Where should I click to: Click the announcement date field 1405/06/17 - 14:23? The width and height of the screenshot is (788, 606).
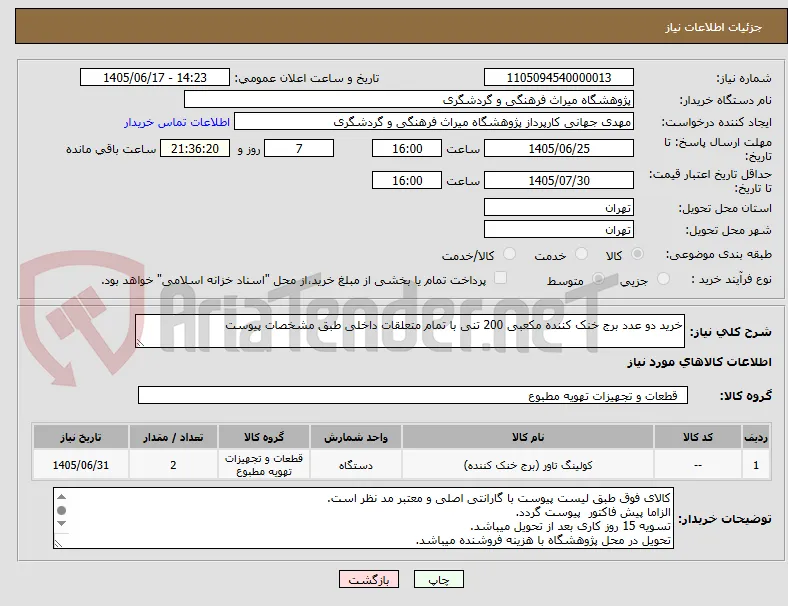tap(155, 77)
